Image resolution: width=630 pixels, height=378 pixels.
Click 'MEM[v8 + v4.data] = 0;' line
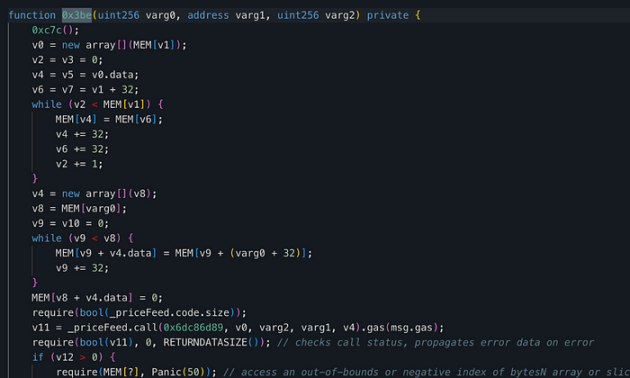pyautogui.click(x=97, y=298)
